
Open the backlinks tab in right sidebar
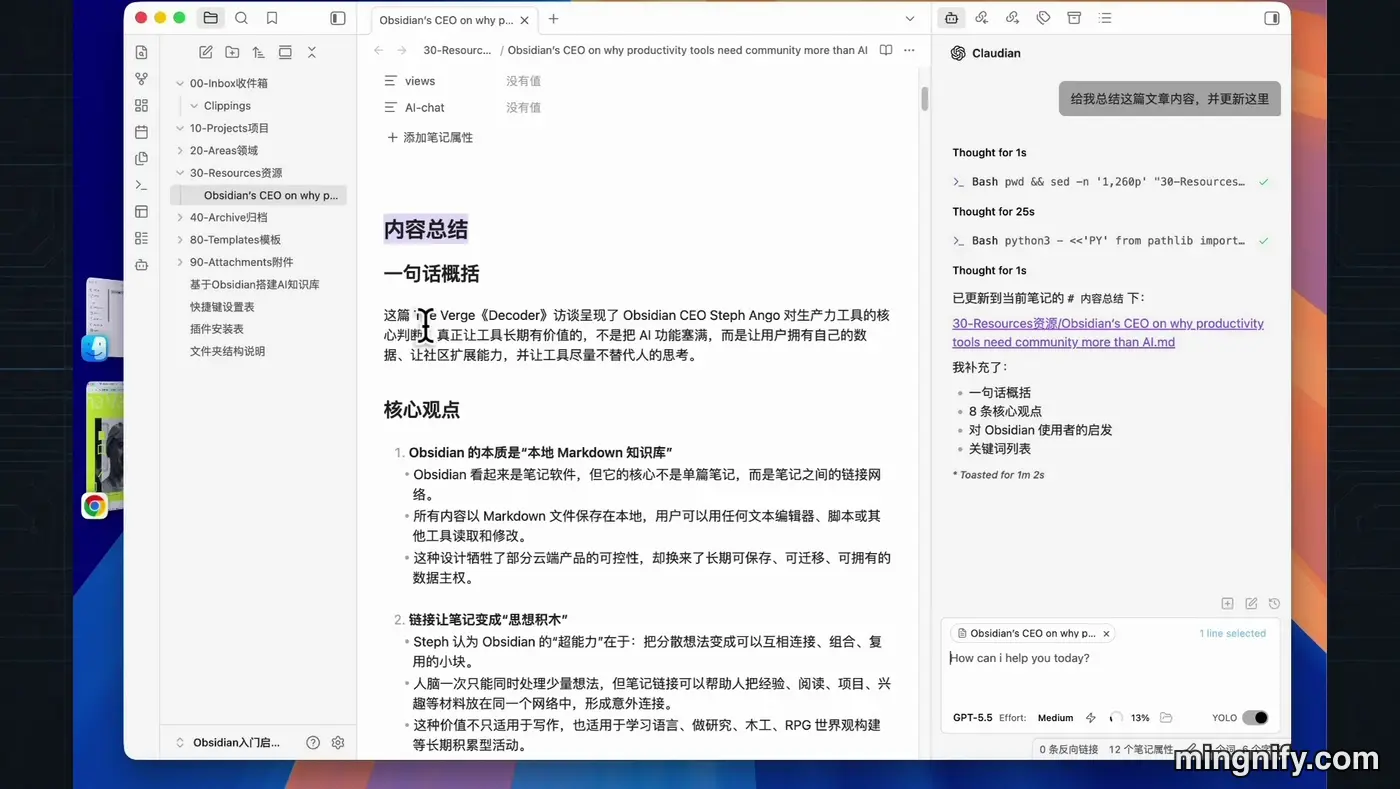coord(981,18)
